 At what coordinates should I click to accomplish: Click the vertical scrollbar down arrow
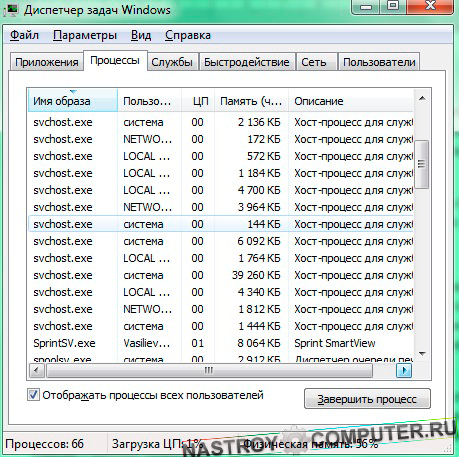422,354
